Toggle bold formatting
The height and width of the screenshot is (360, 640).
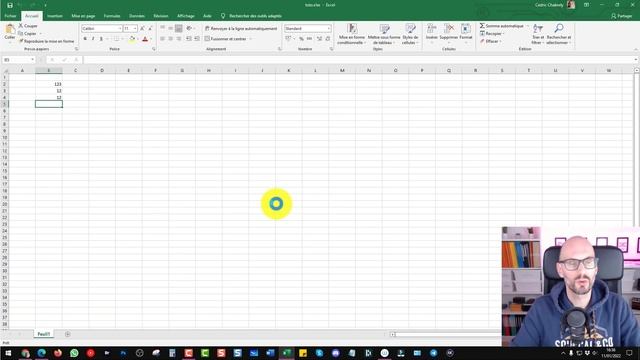[85, 39]
